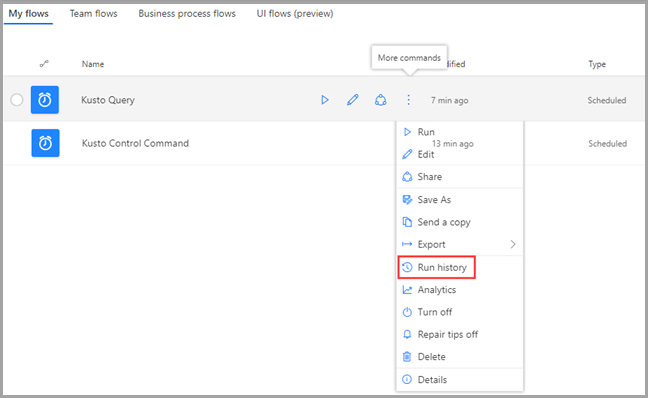The height and width of the screenshot is (398, 648).
Task: Sort by the Name column header
Action: coord(93,64)
